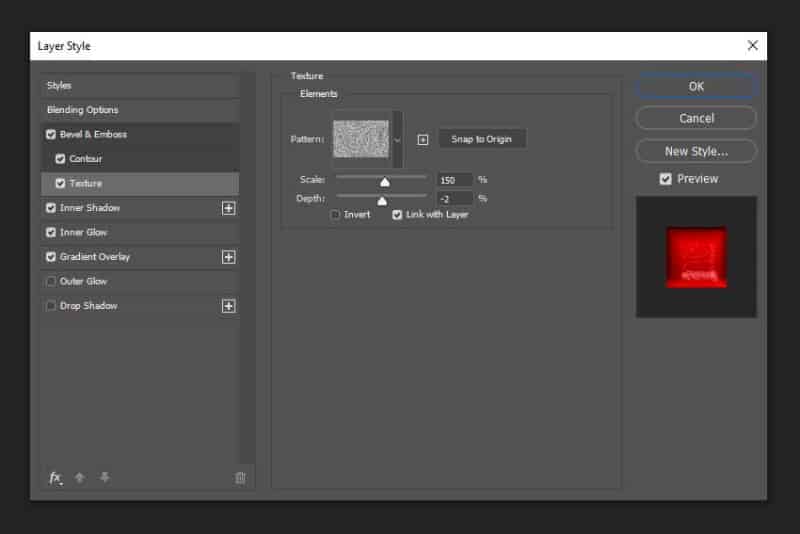Click the Scale percentage input field

(455, 180)
